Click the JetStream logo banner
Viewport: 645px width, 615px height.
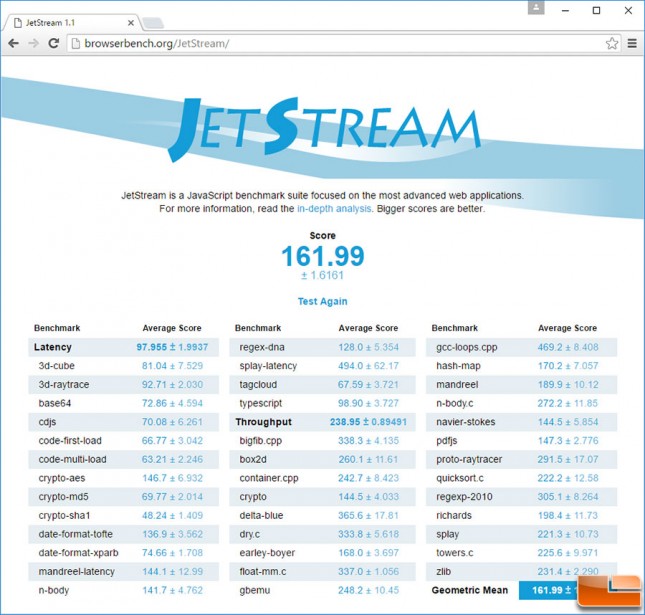(x=325, y=128)
